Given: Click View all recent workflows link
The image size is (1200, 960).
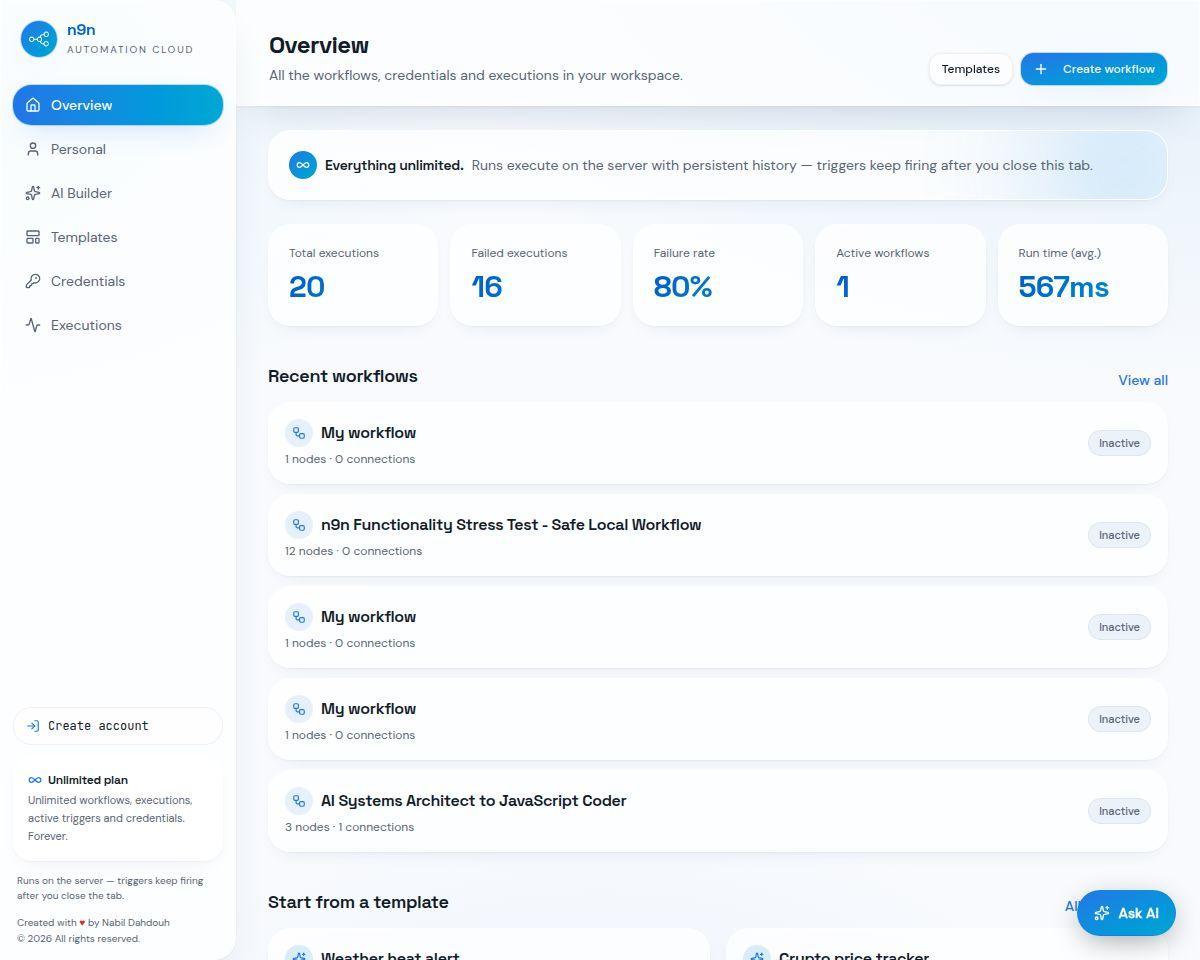Looking at the screenshot, I should [x=1143, y=380].
